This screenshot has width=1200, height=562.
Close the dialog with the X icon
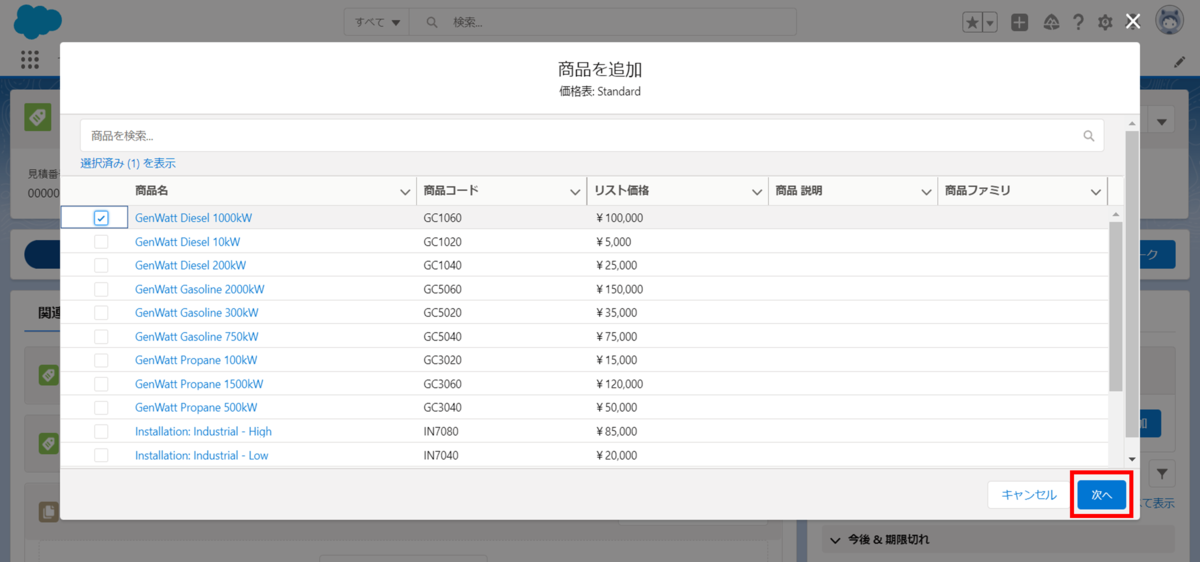(x=1133, y=22)
